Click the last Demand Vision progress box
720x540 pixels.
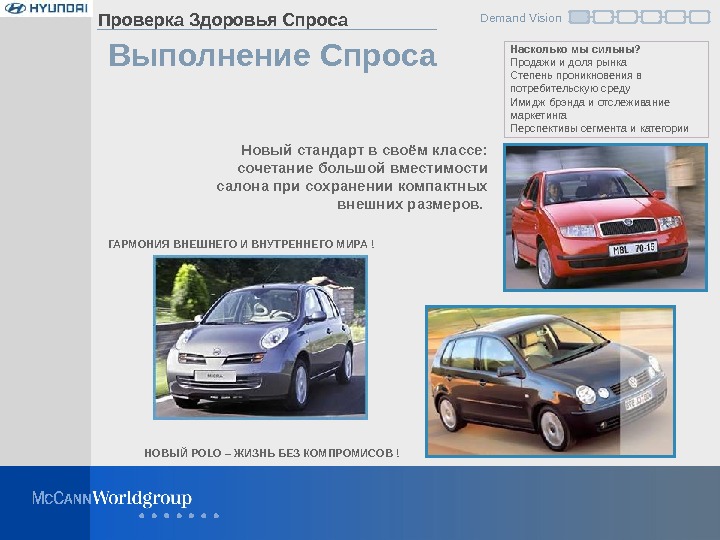click(x=699, y=17)
